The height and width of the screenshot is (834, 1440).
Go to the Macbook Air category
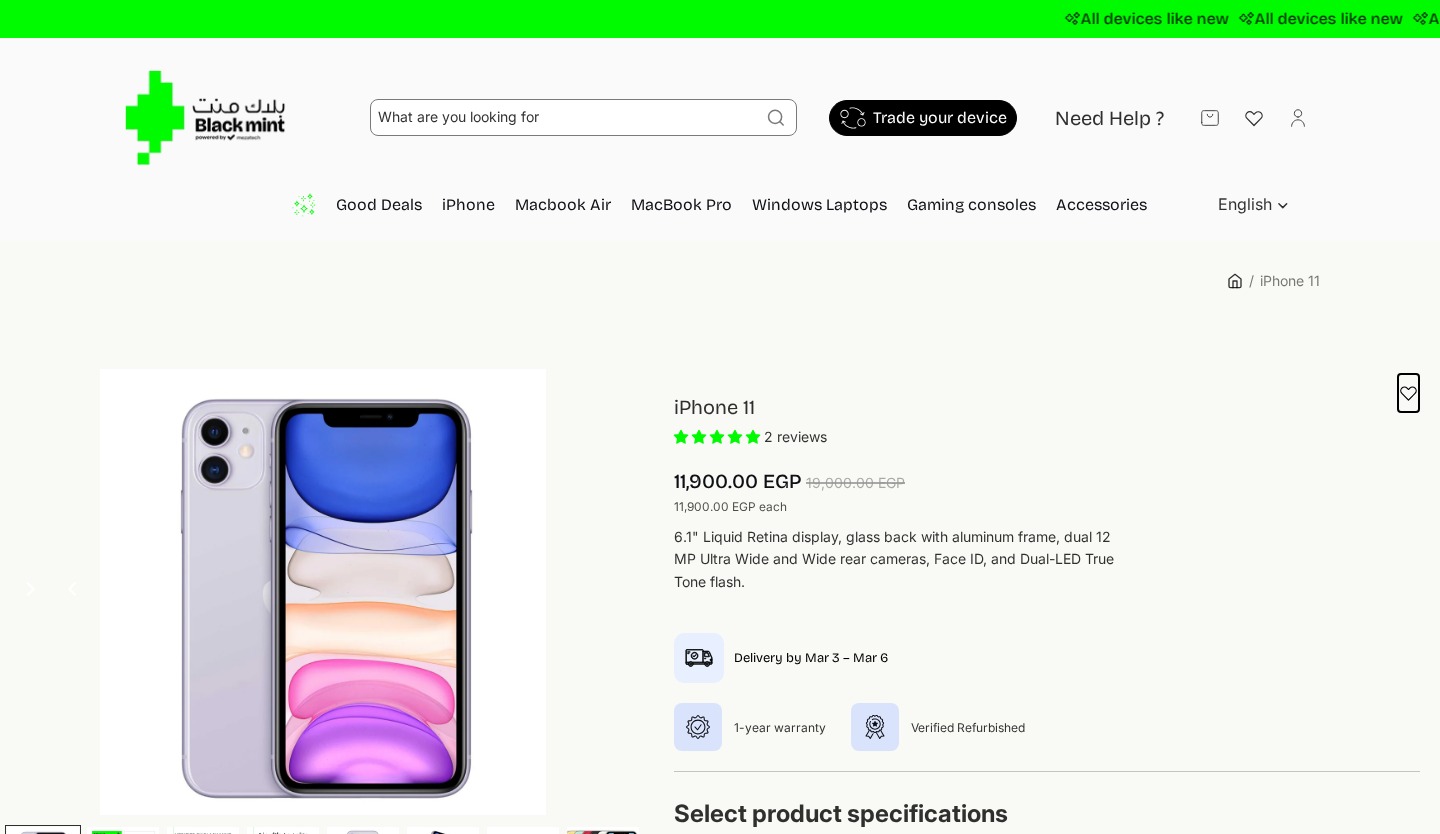(x=563, y=205)
